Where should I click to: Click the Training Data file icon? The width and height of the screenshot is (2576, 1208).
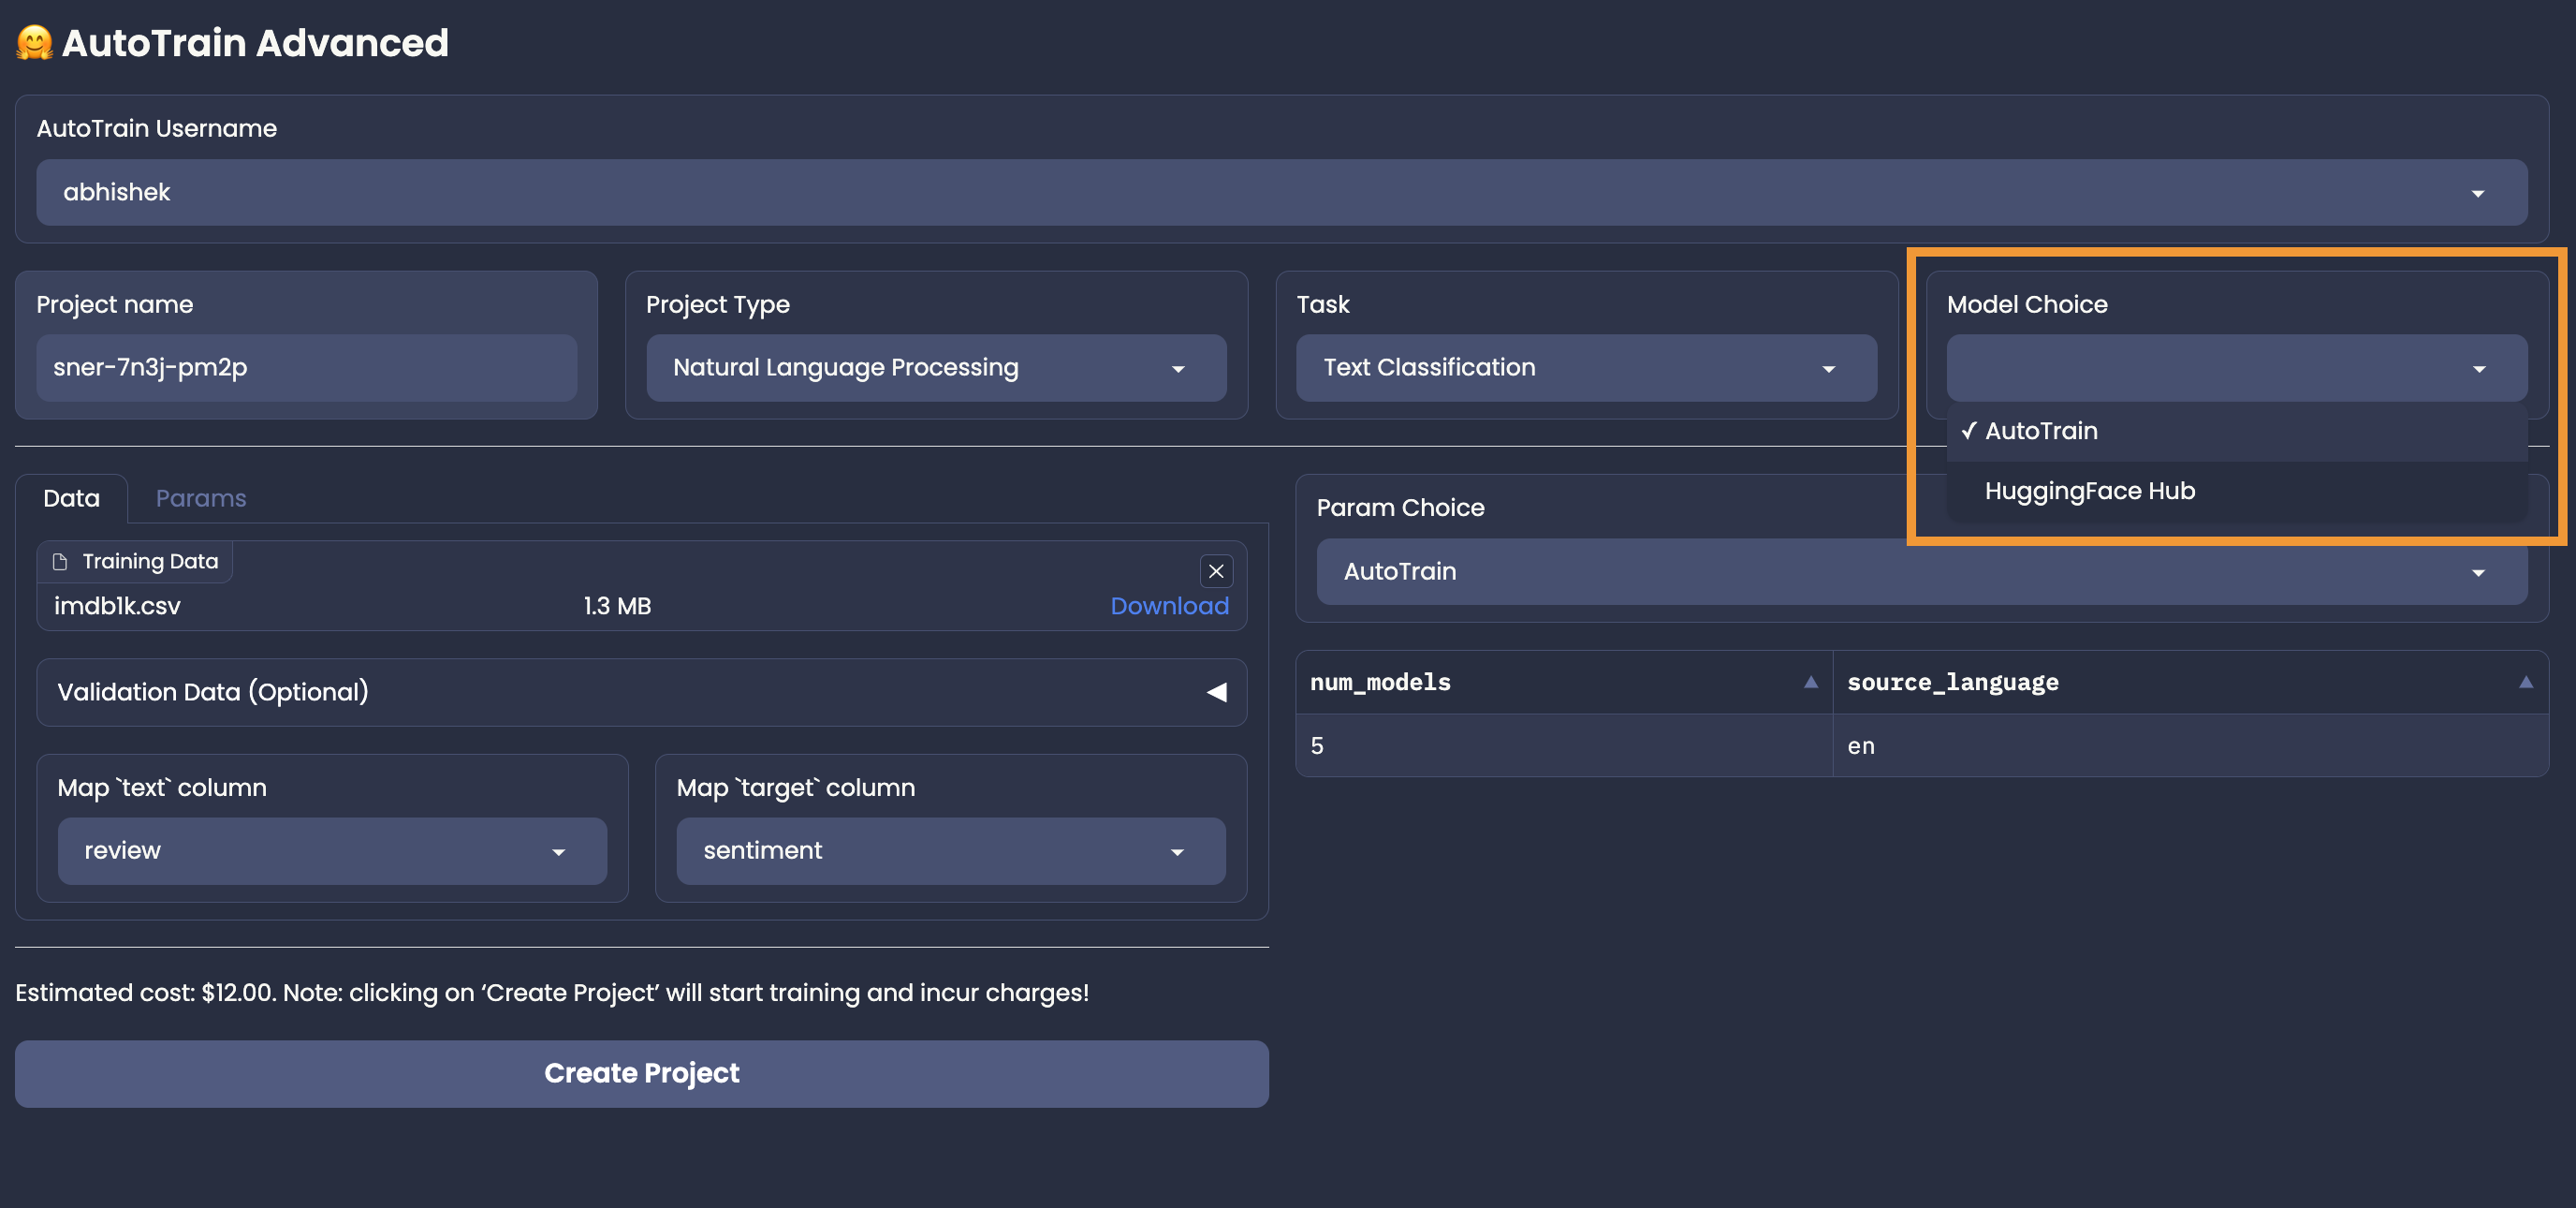pyautogui.click(x=60, y=562)
